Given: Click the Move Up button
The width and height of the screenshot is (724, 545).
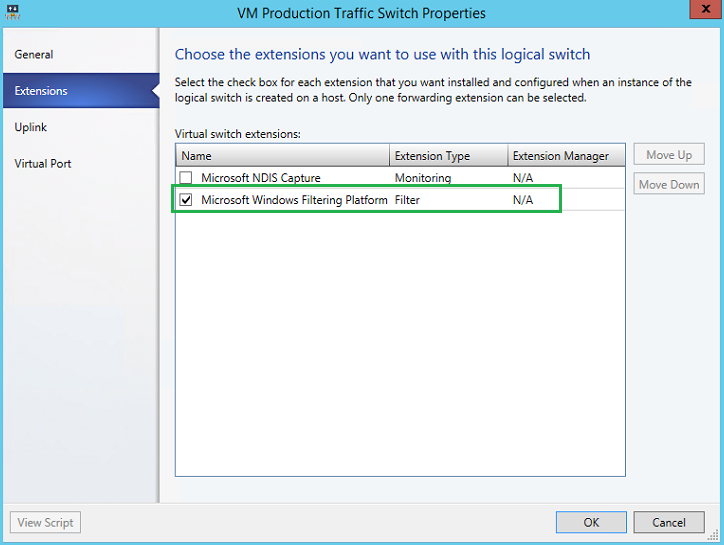Looking at the screenshot, I should tap(669, 155).
